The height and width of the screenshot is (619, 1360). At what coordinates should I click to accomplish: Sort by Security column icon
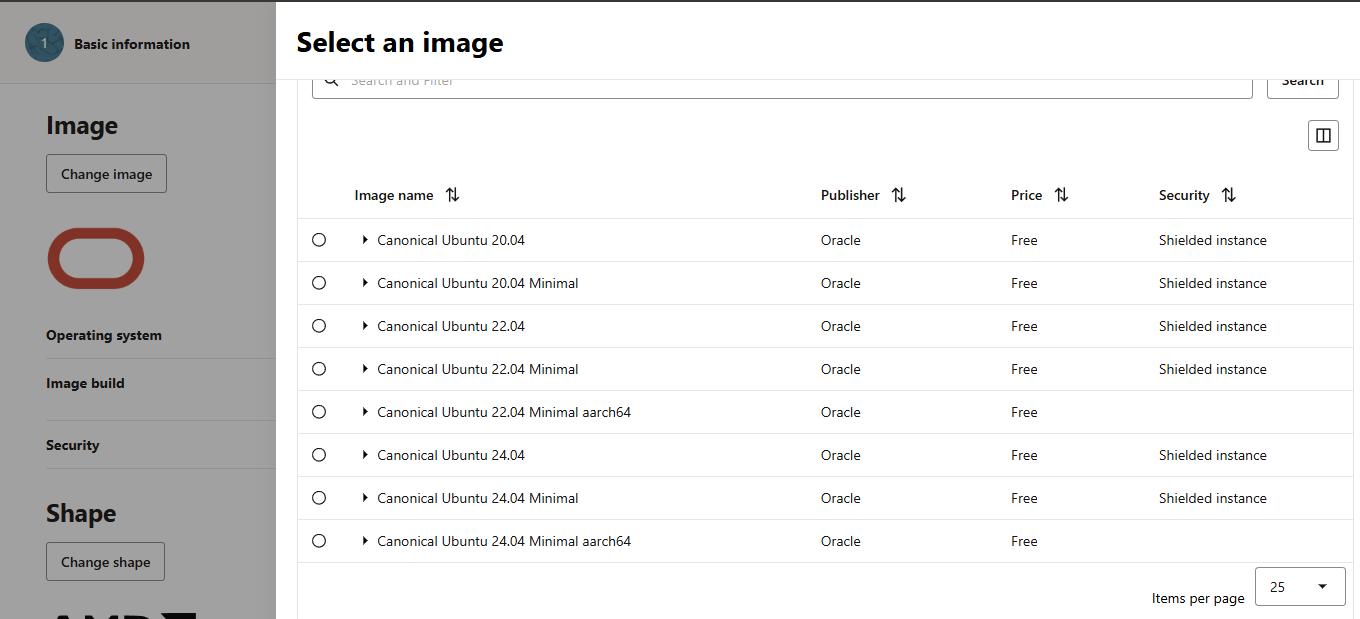1228,195
